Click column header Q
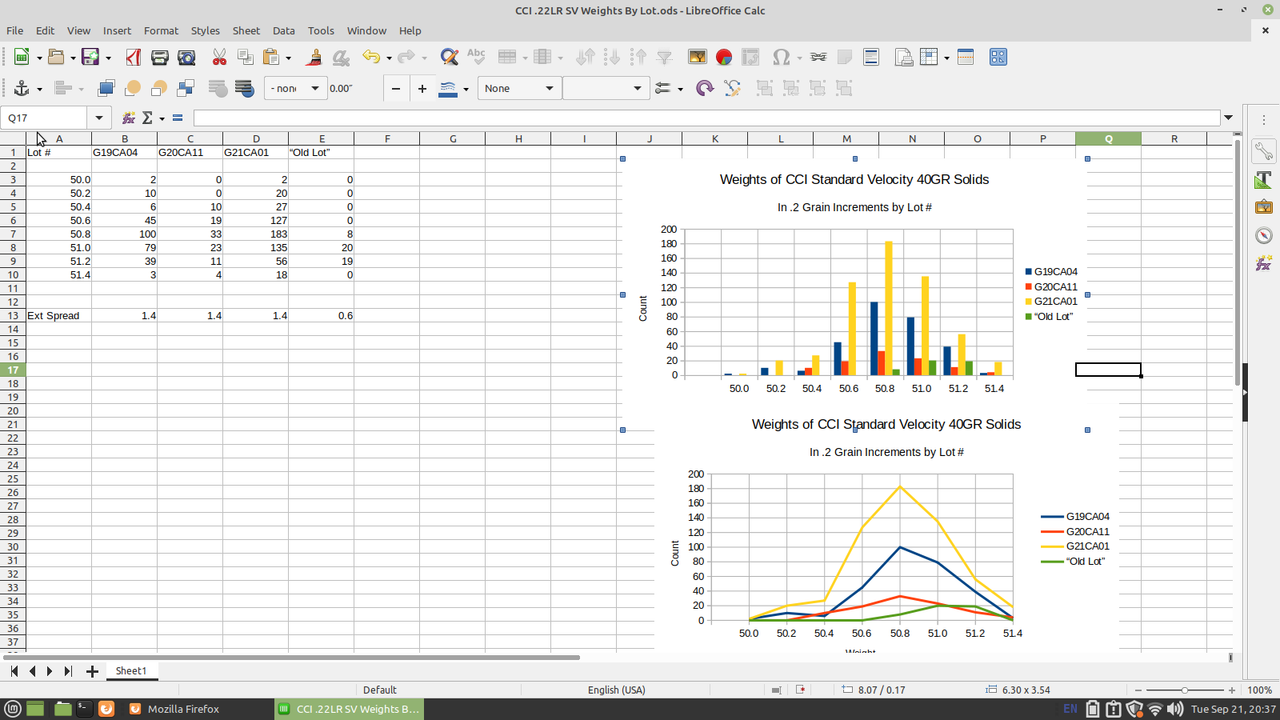 coord(1108,138)
